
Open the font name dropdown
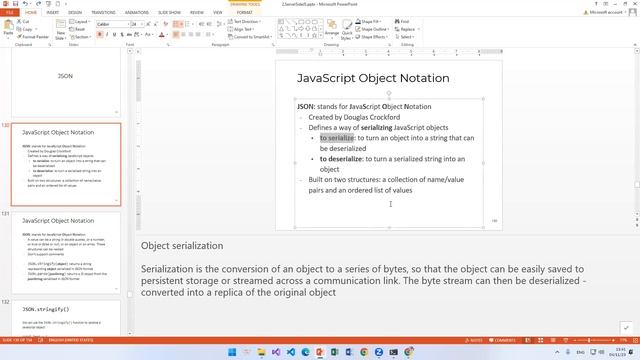point(128,24)
